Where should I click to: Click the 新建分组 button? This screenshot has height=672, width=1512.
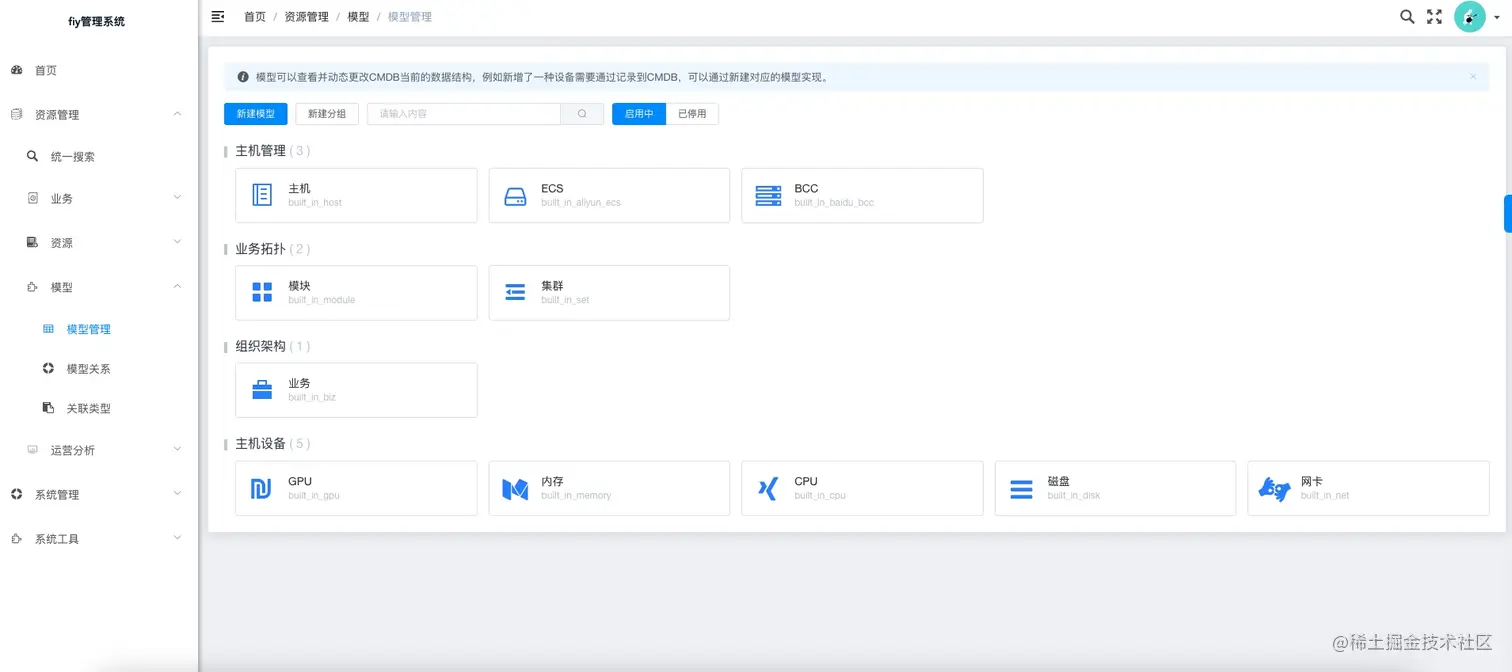(x=327, y=114)
